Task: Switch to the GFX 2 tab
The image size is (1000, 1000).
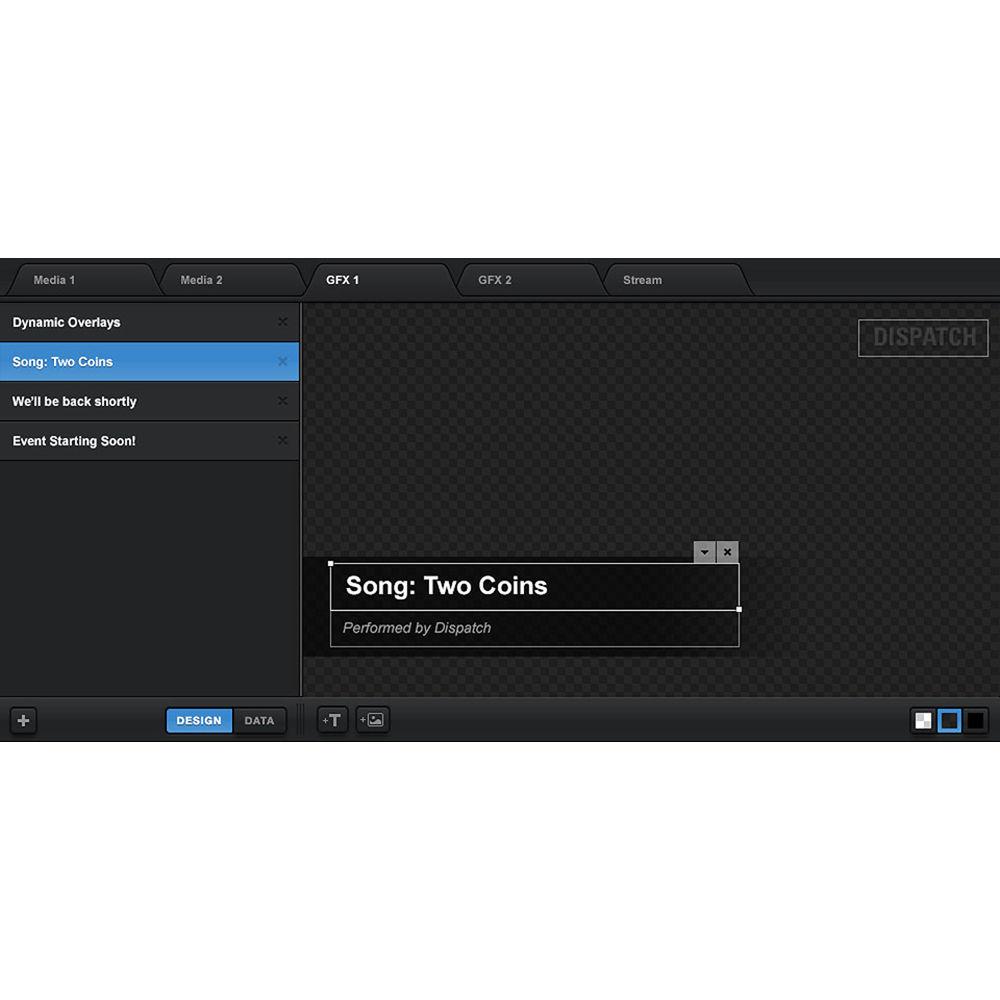Action: point(495,279)
